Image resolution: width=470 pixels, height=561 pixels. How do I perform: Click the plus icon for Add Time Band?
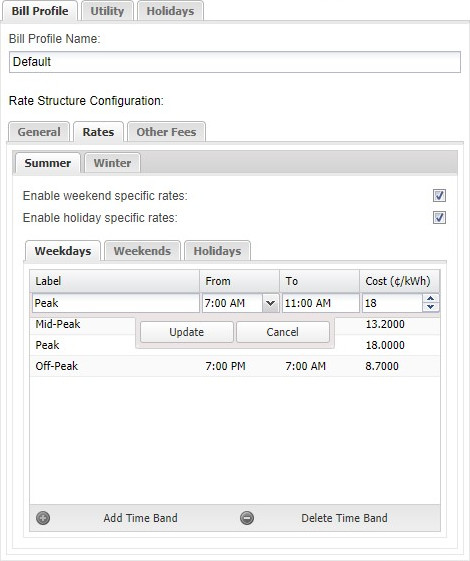pyautogui.click(x=43, y=518)
